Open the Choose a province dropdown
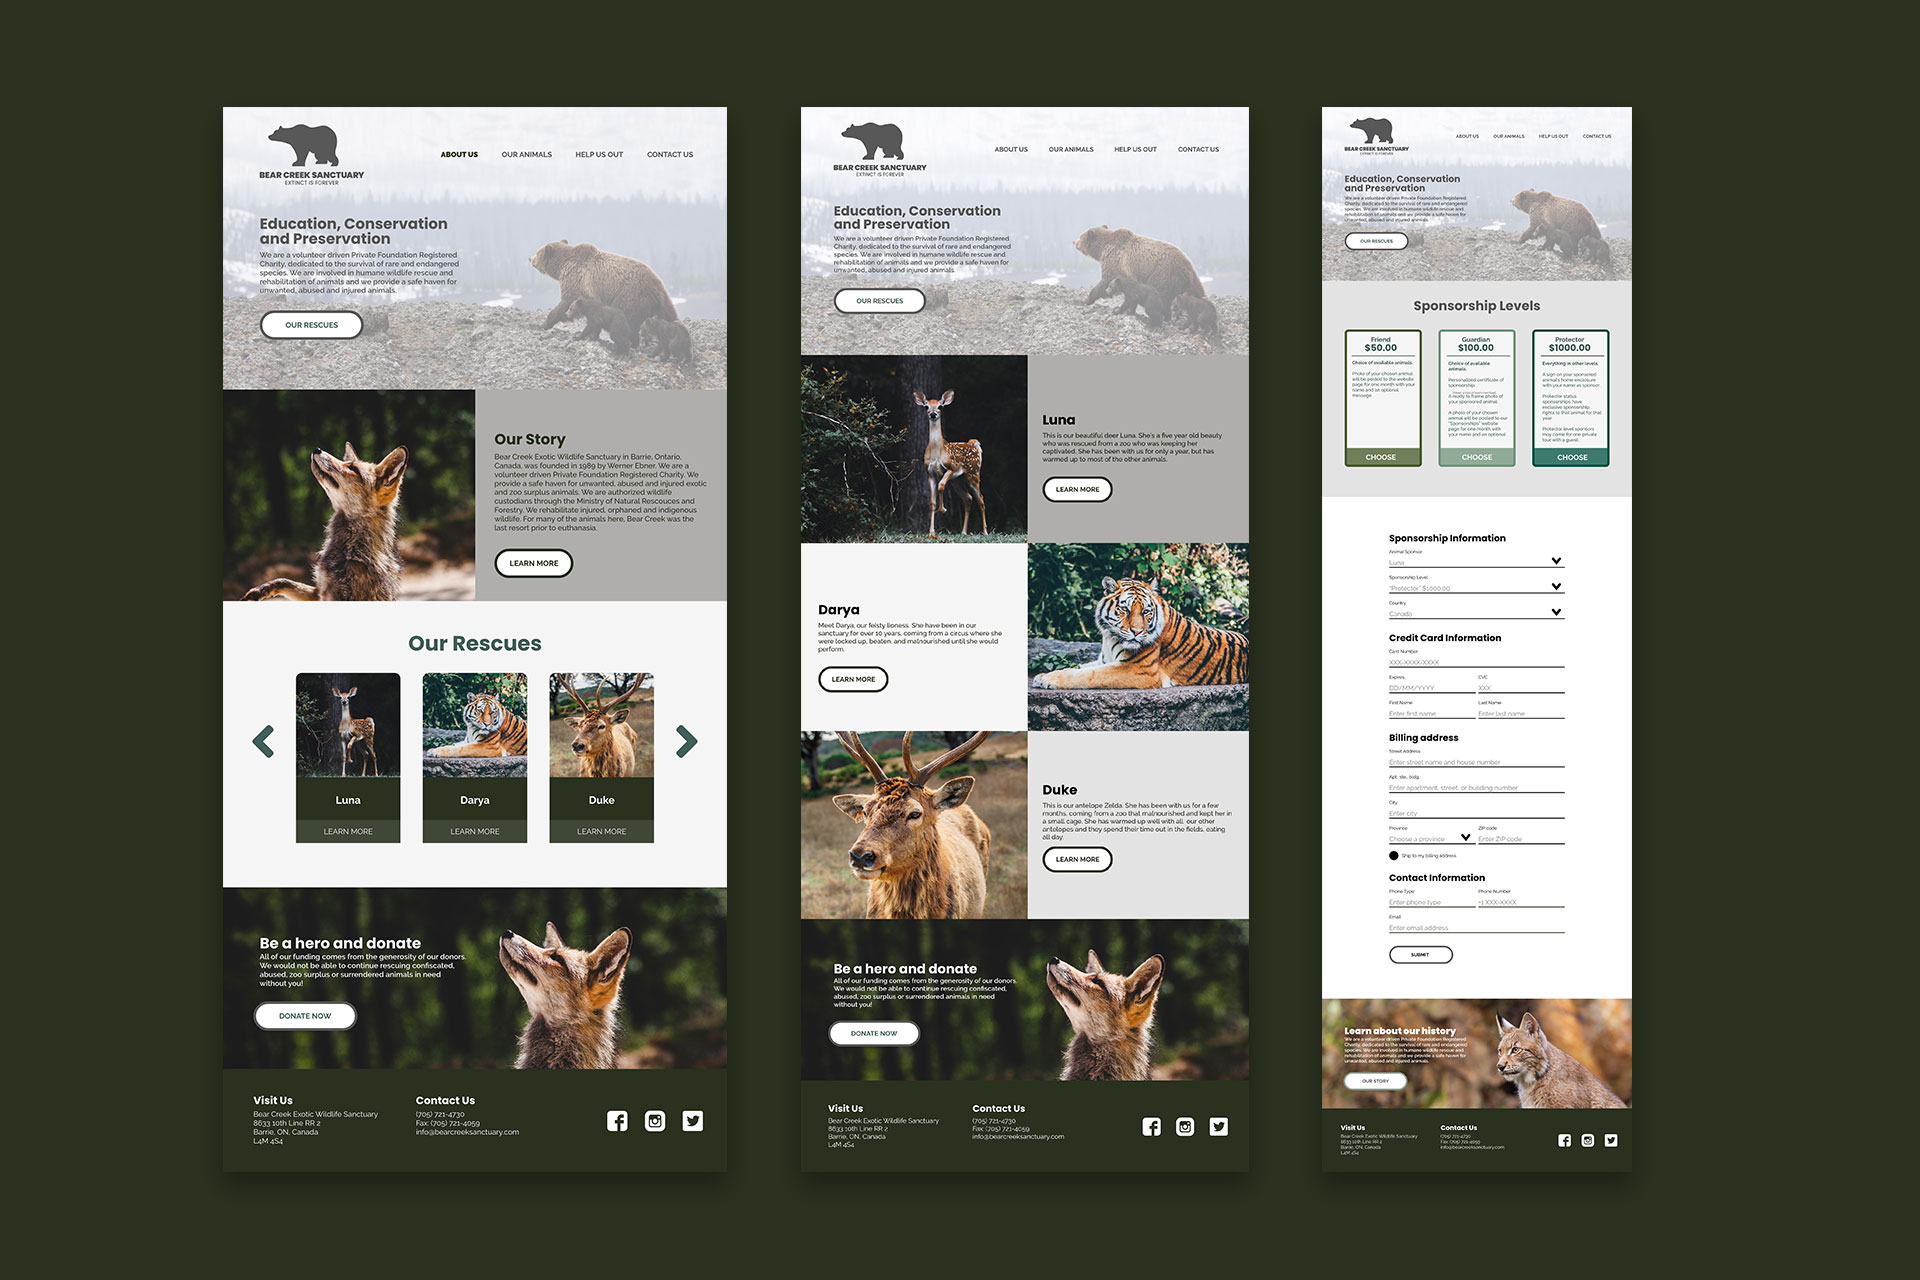Screen dimensions: 1920x1280 1430,839
